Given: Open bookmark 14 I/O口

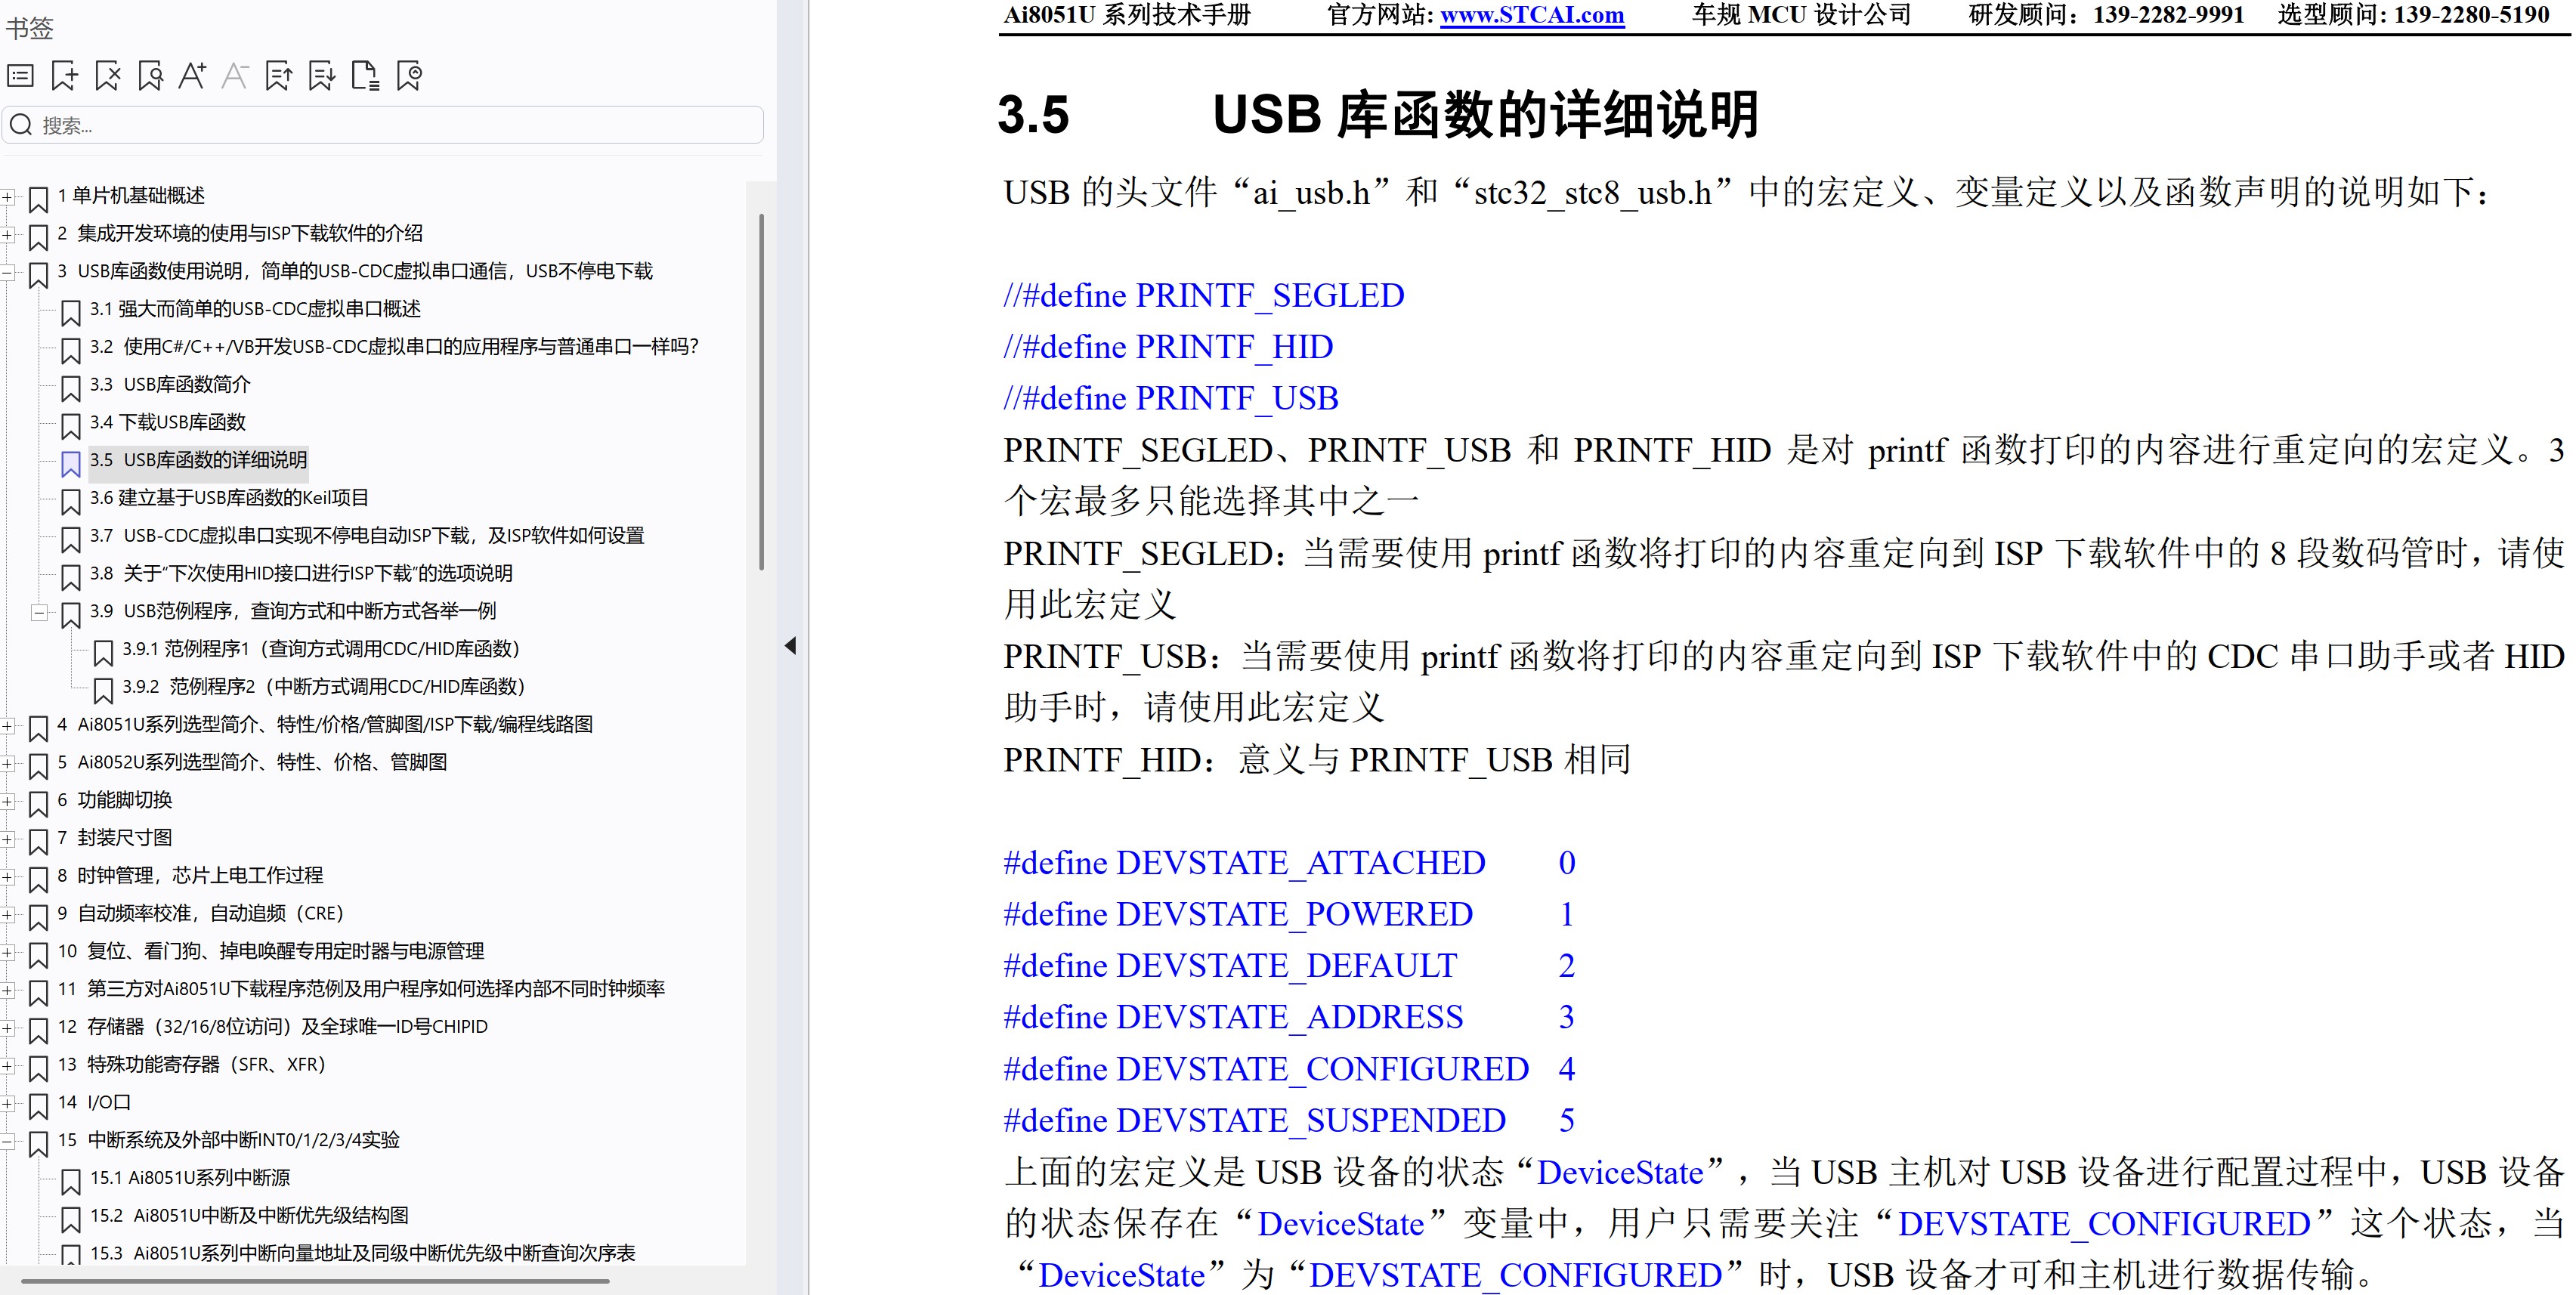Looking at the screenshot, I should pos(94,1102).
